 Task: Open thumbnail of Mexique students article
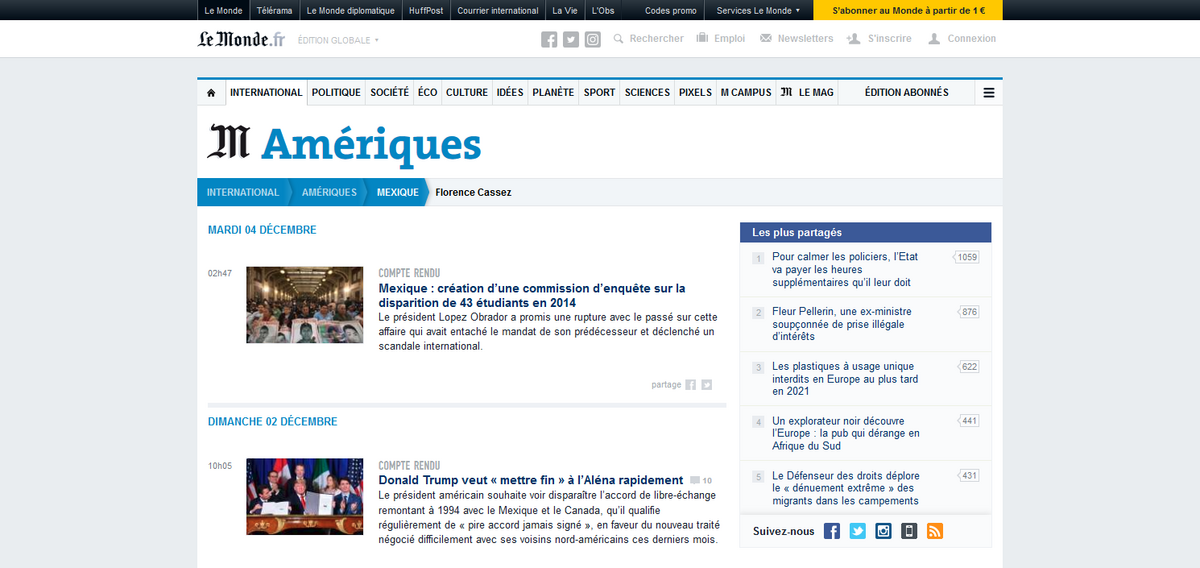coord(304,305)
